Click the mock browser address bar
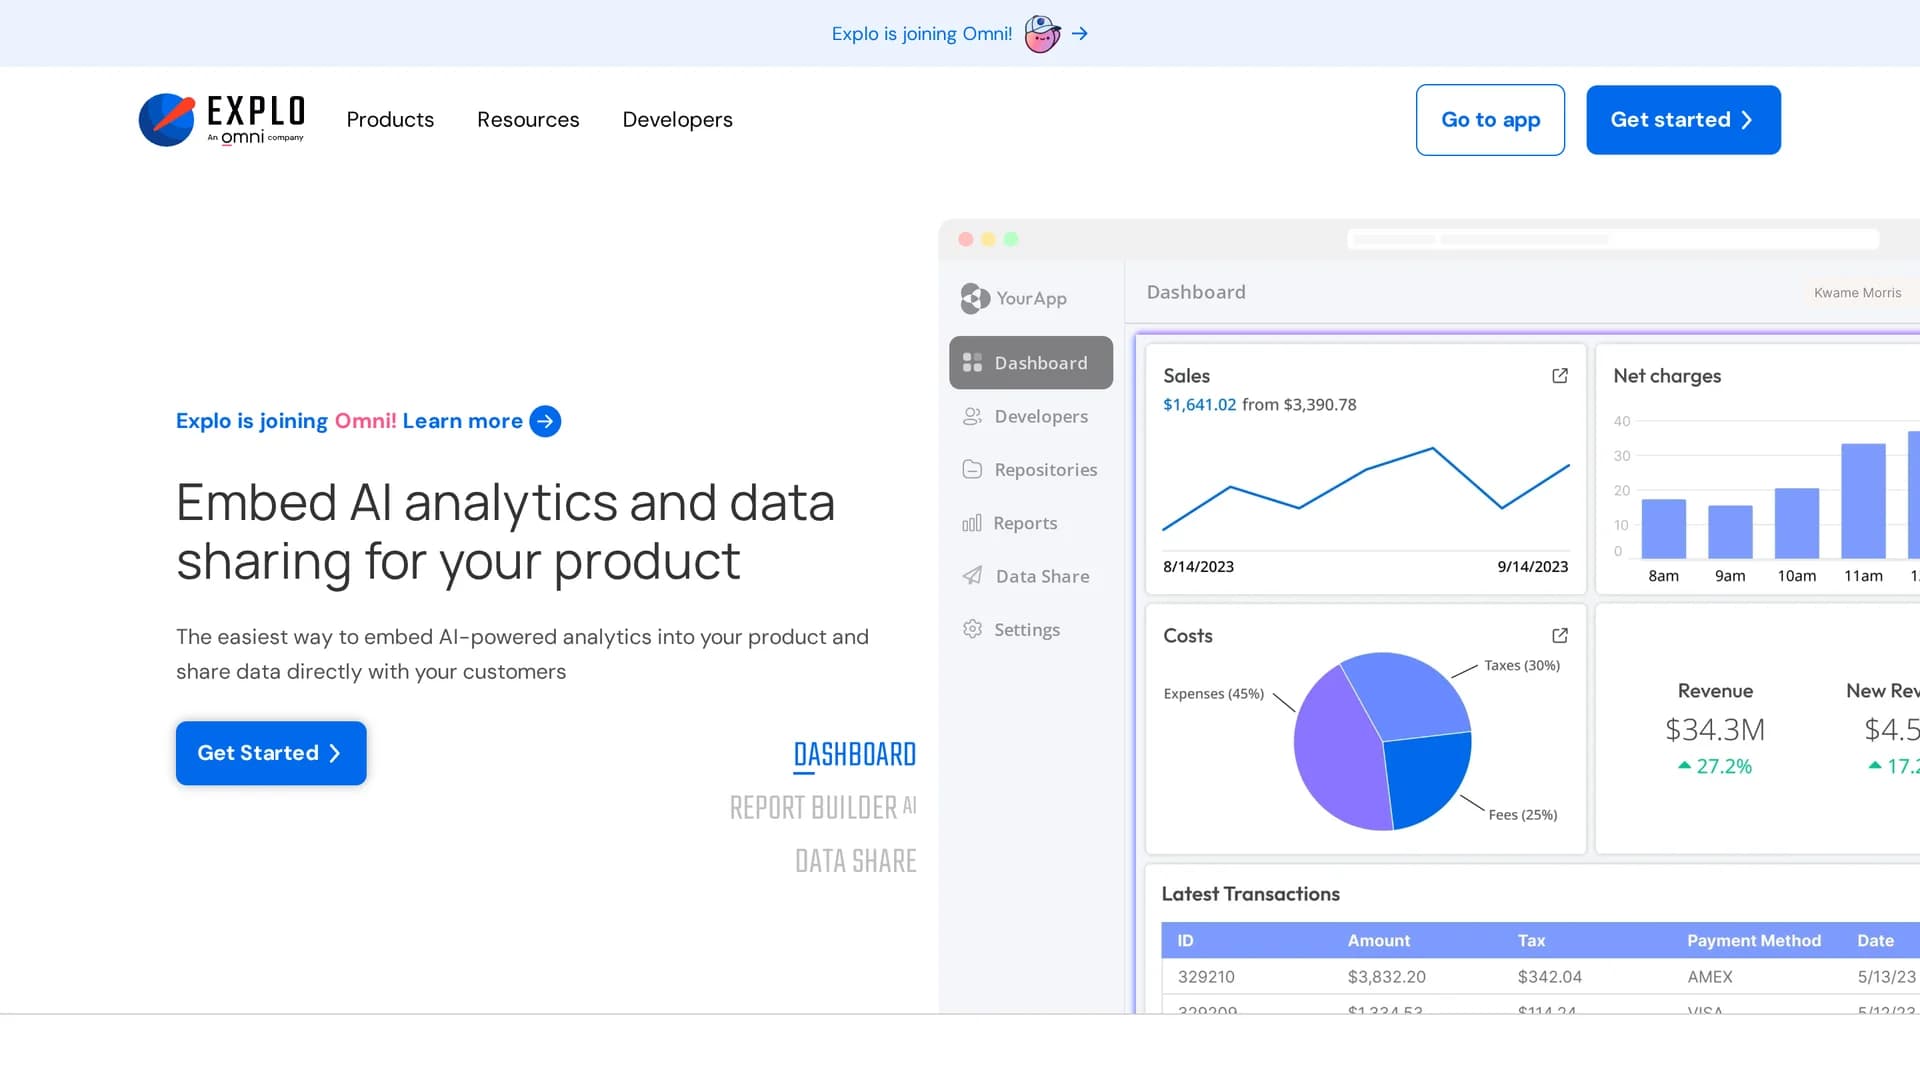 point(1613,239)
